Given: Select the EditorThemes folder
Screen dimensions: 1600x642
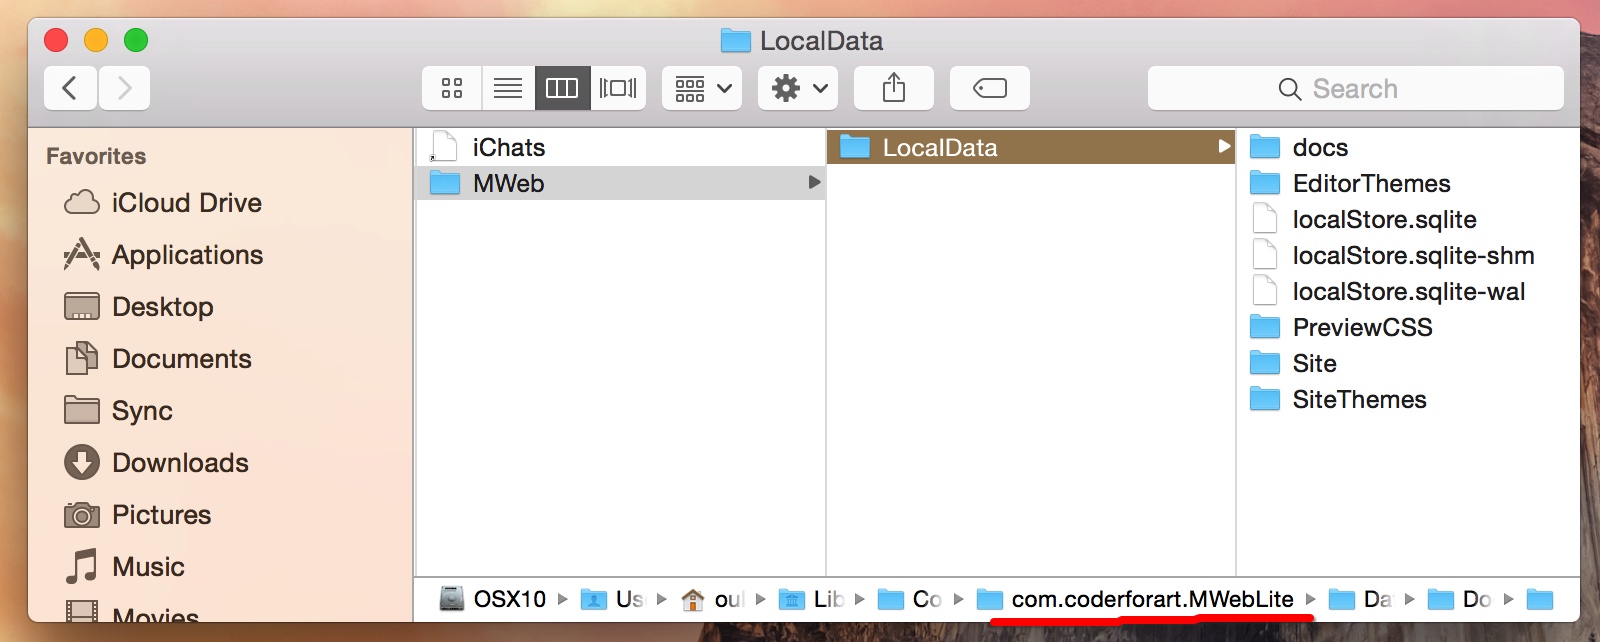Looking at the screenshot, I should pos(1370,184).
